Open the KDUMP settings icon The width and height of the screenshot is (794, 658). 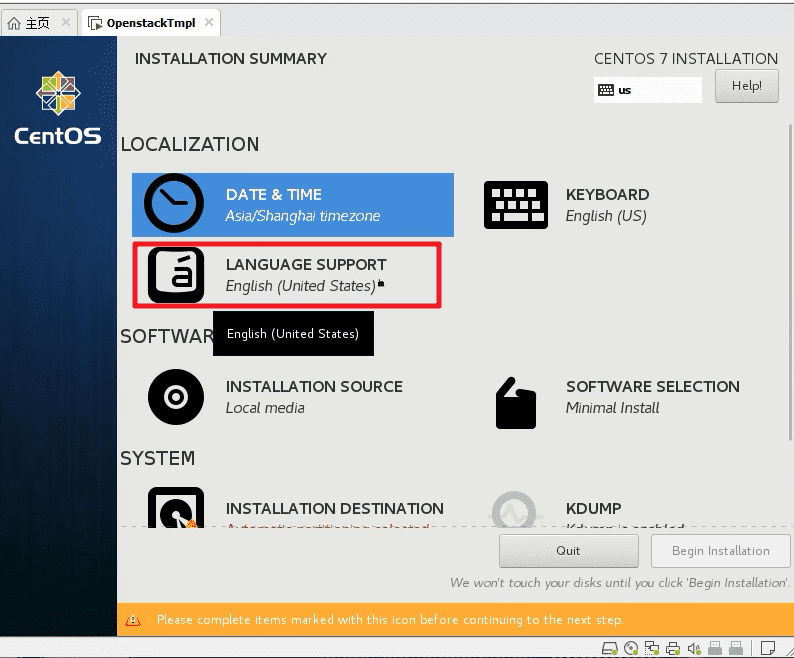[x=514, y=510]
